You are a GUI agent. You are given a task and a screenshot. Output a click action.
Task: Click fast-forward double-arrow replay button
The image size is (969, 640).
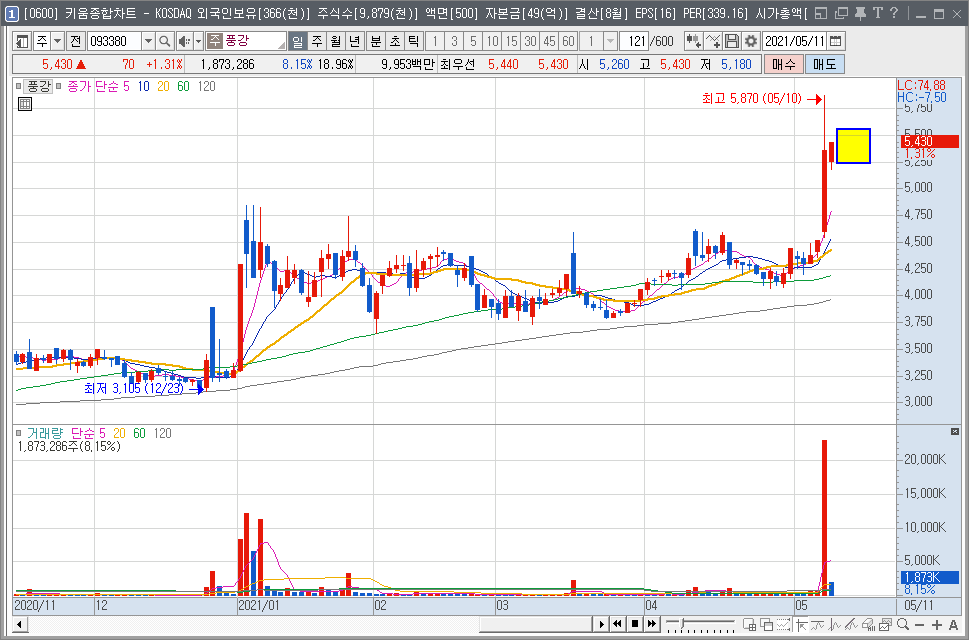(651, 625)
